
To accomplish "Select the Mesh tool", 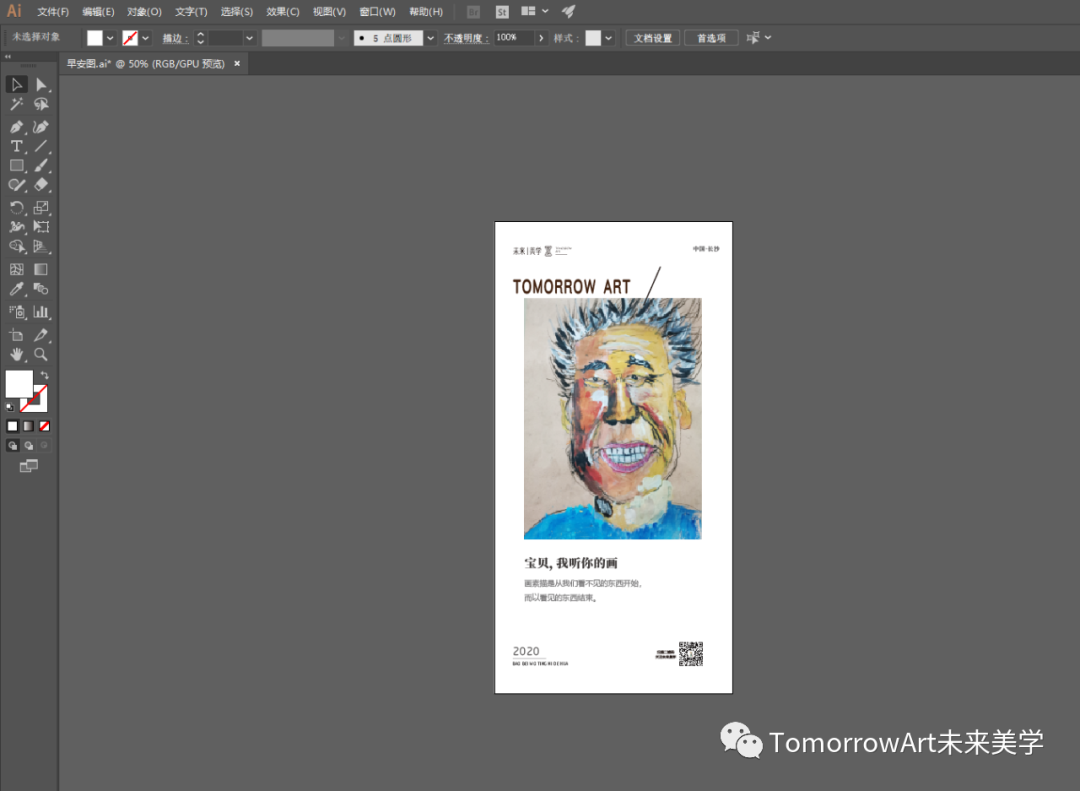I will [x=17, y=269].
